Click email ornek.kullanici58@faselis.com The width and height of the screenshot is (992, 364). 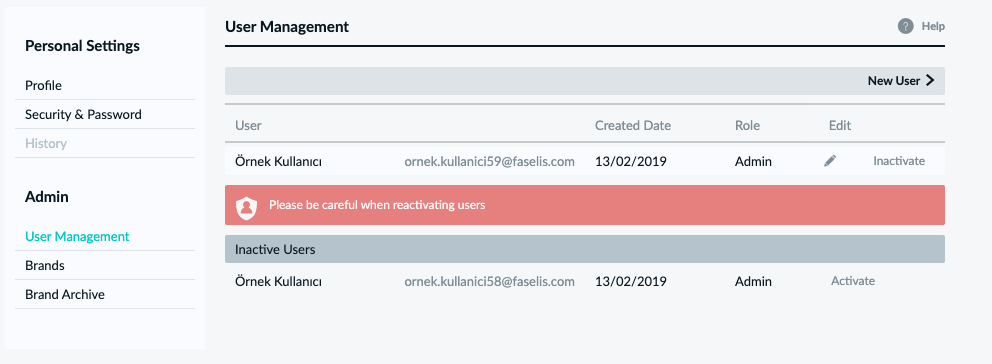490,281
